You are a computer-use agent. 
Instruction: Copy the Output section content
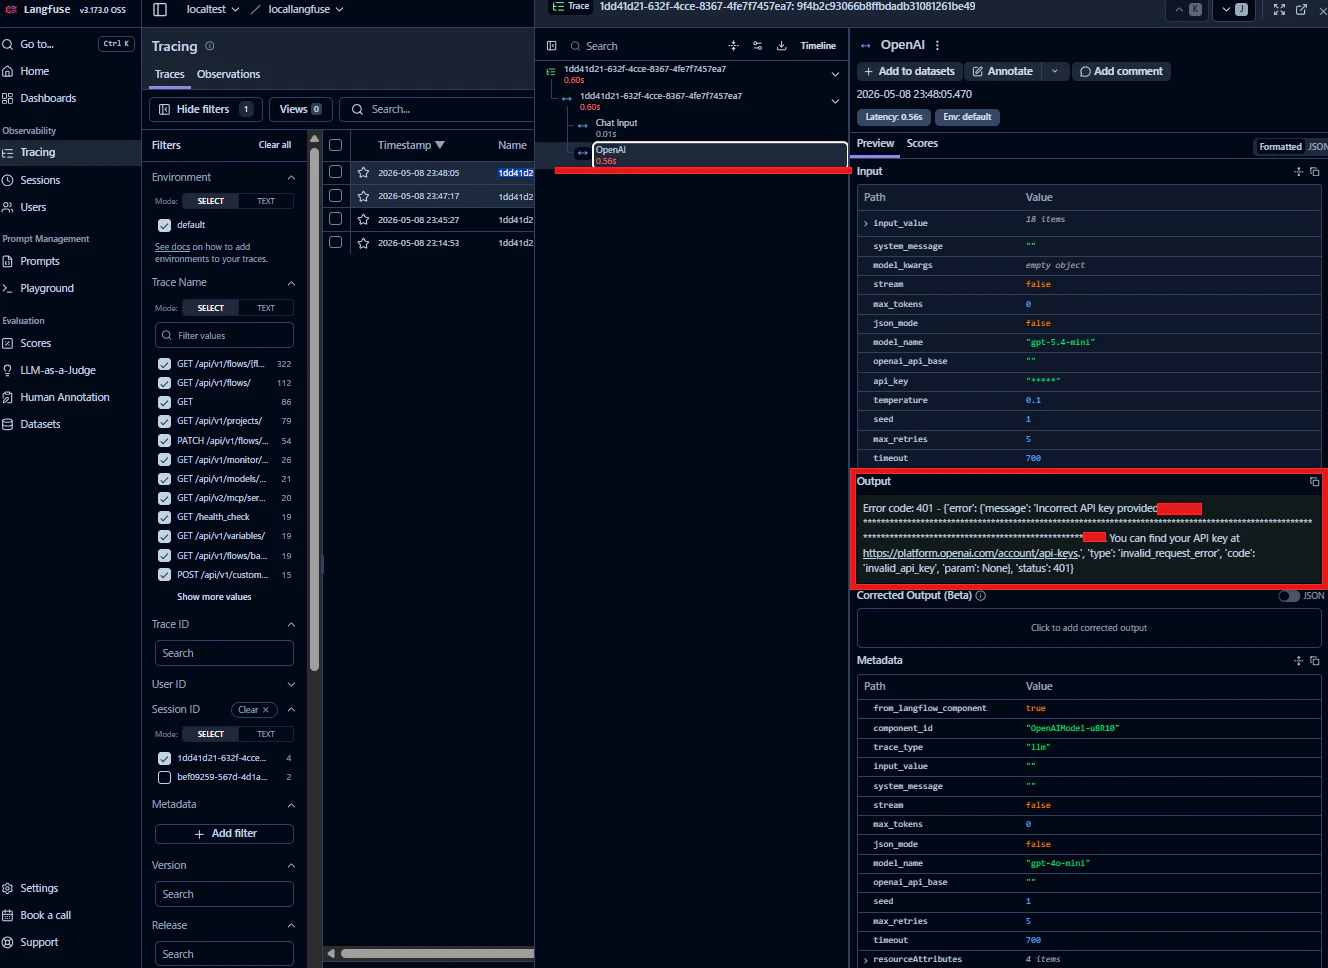tap(1314, 481)
